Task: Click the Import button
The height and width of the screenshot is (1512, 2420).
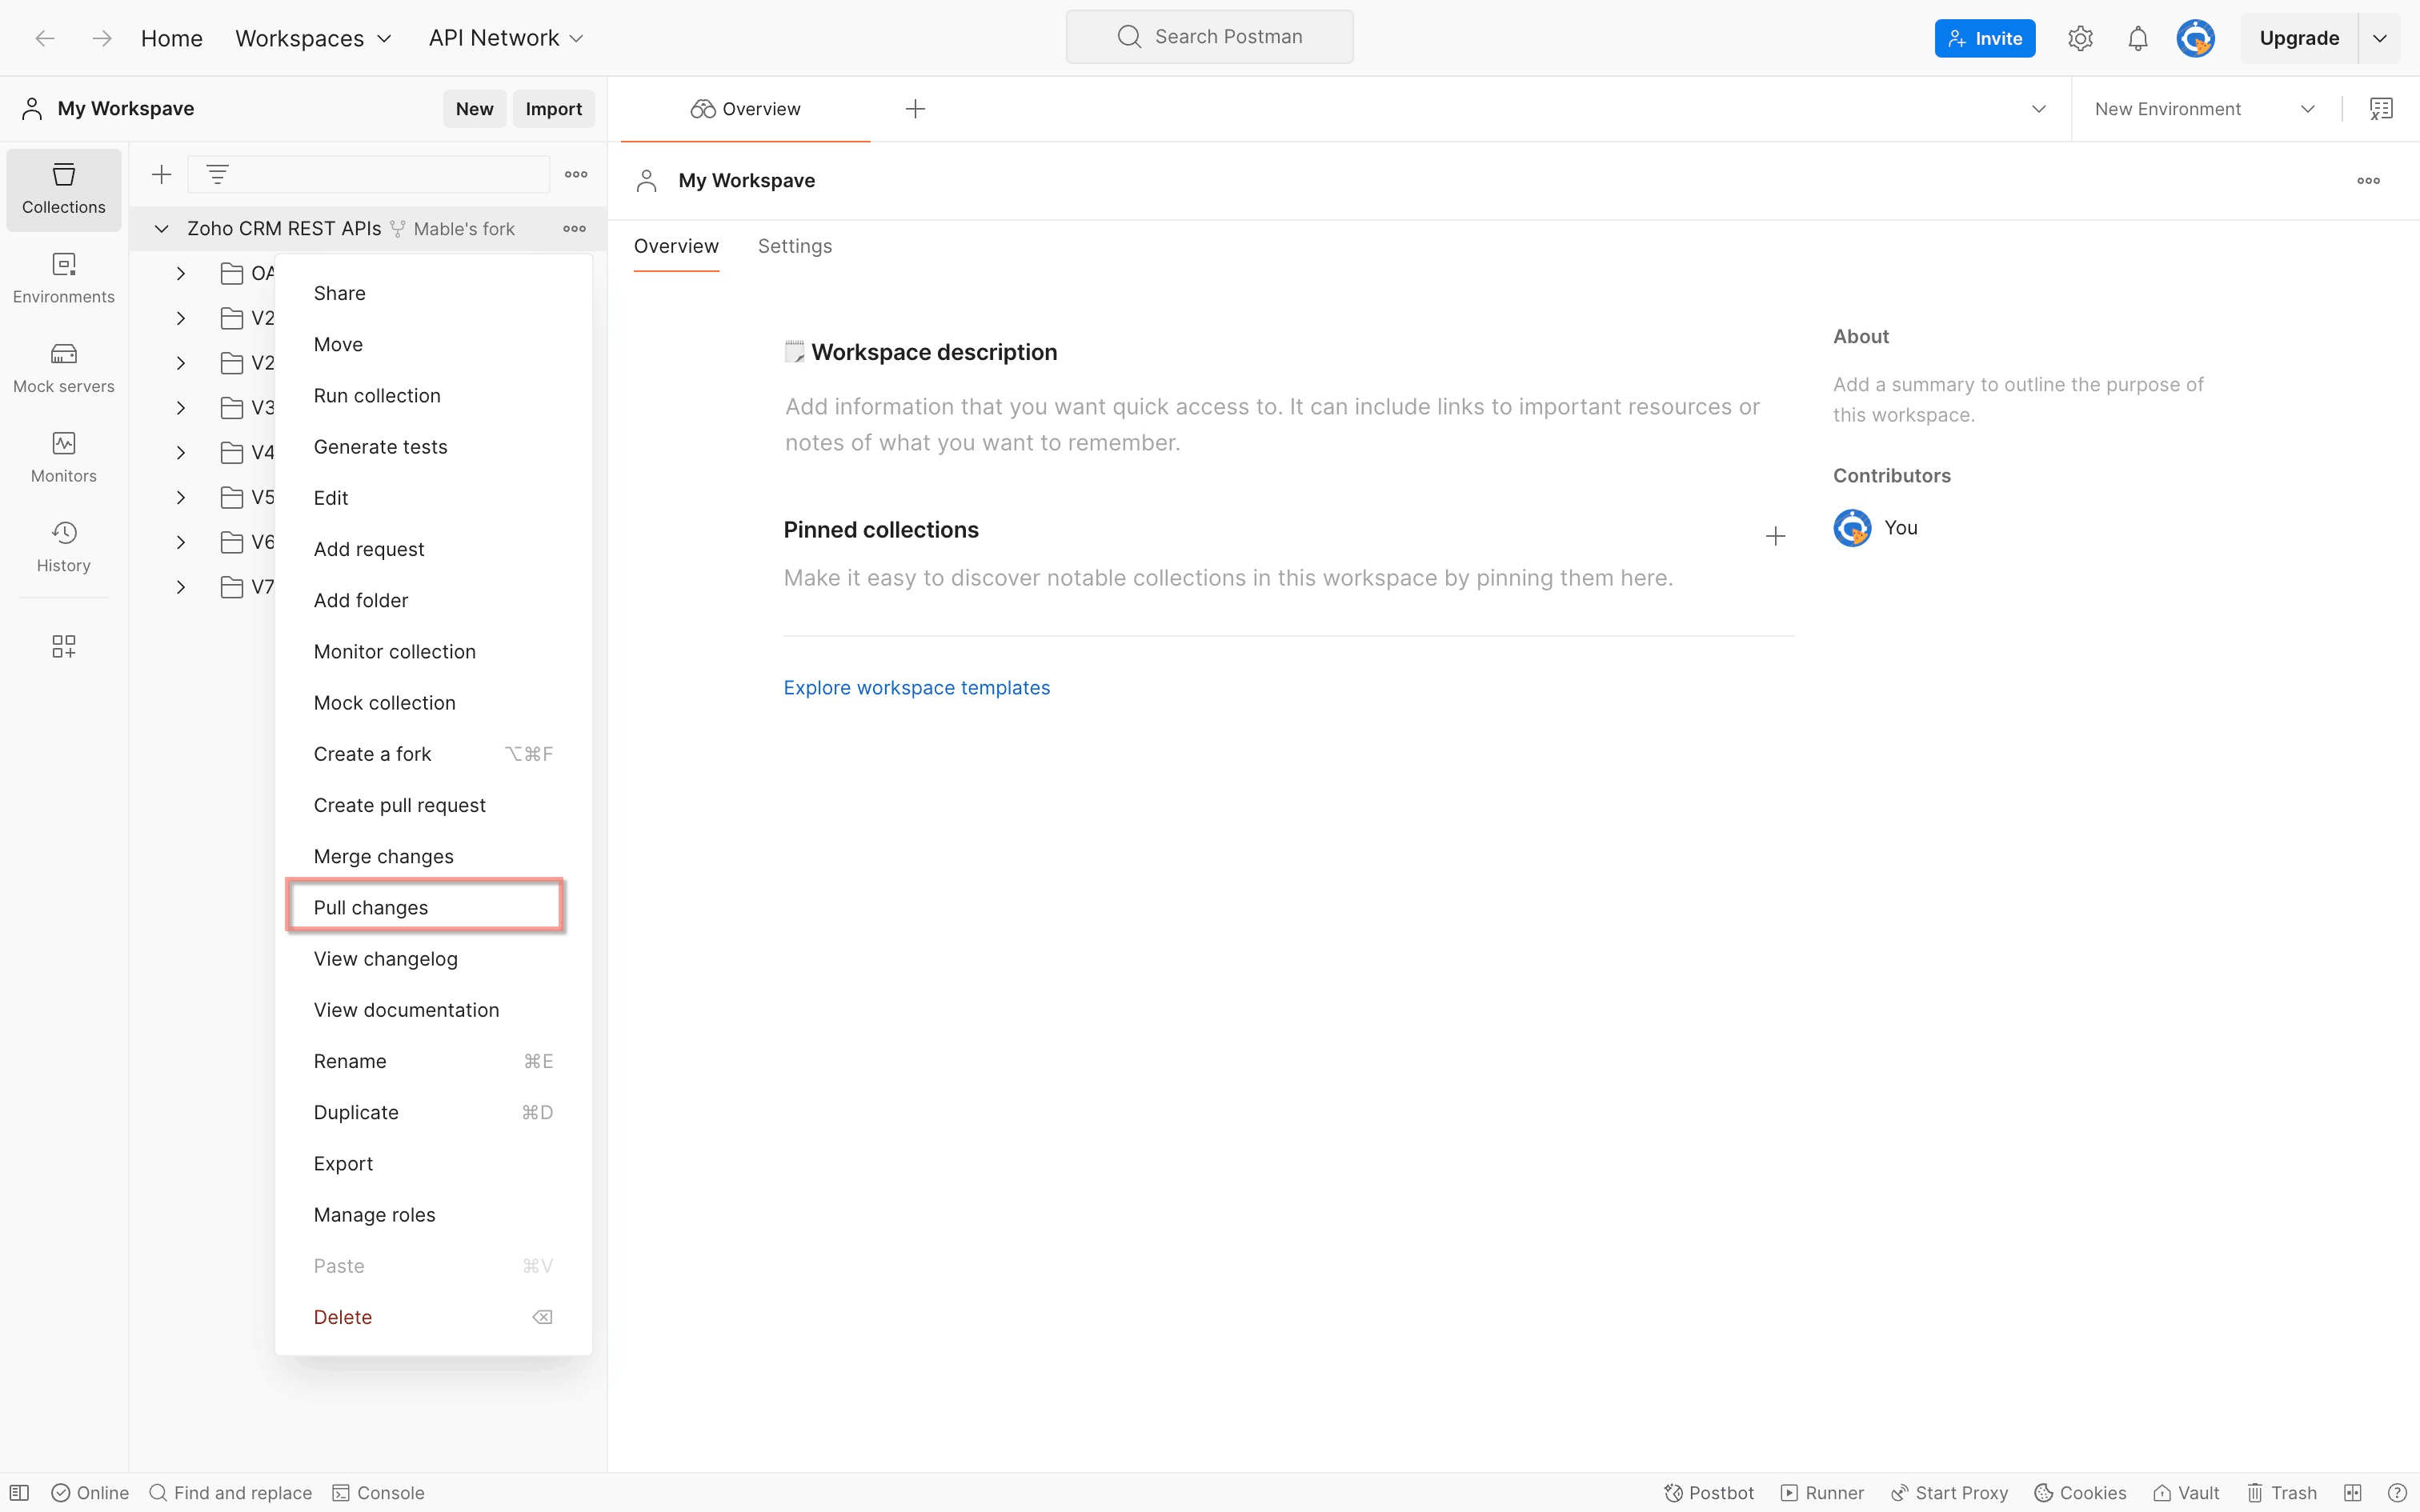Action: click(x=553, y=109)
